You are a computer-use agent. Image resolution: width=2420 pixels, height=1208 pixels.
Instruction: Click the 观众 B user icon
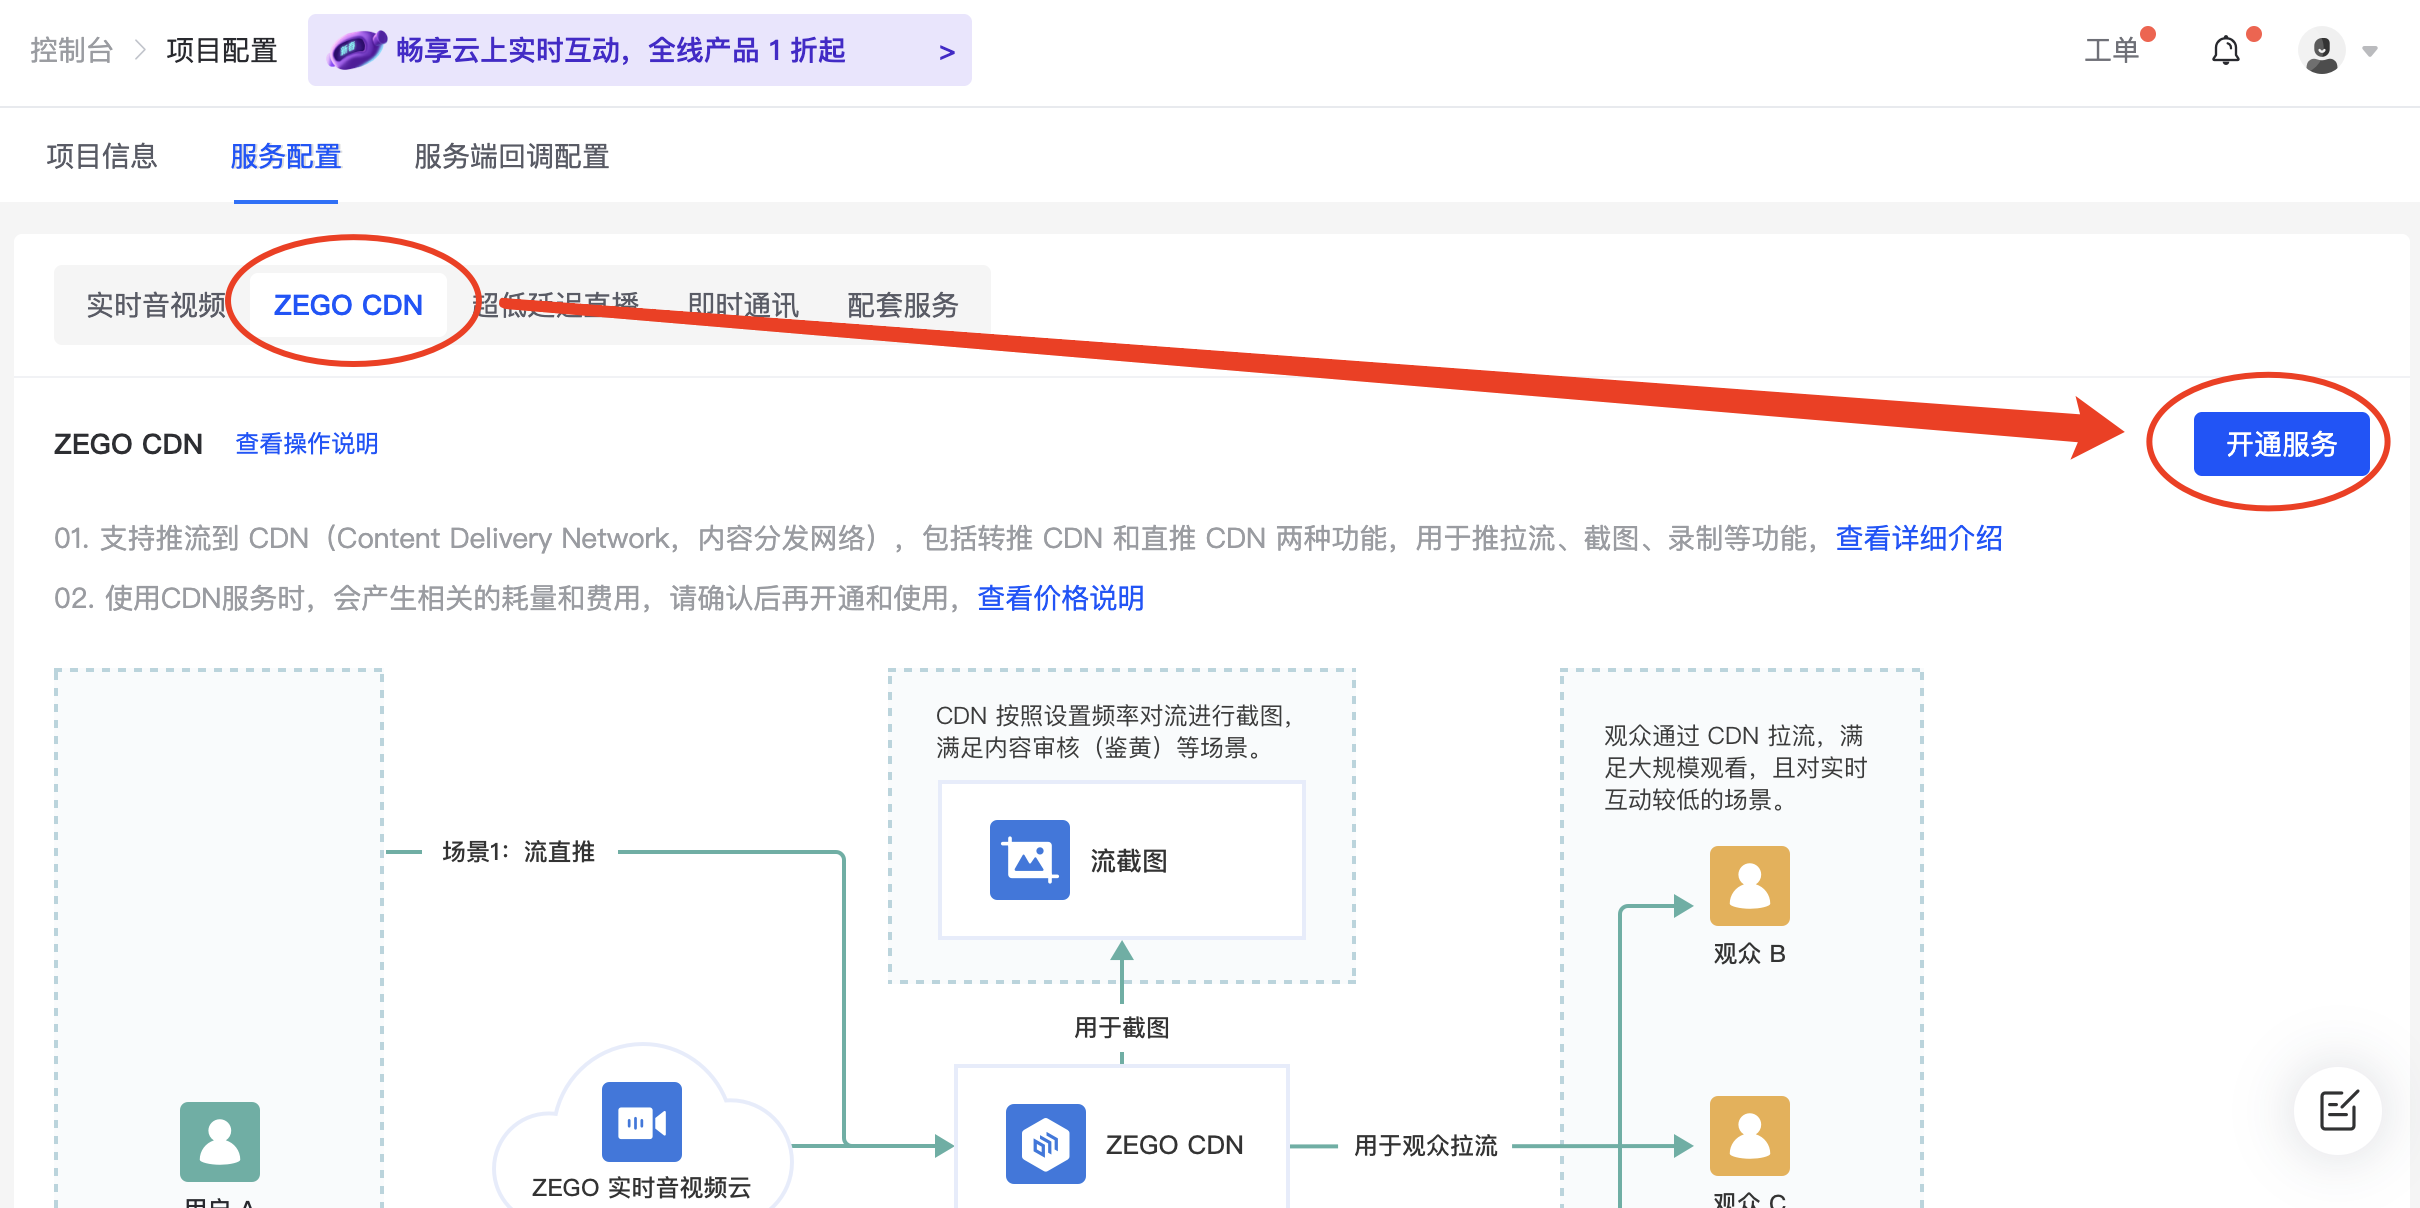(x=1749, y=886)
